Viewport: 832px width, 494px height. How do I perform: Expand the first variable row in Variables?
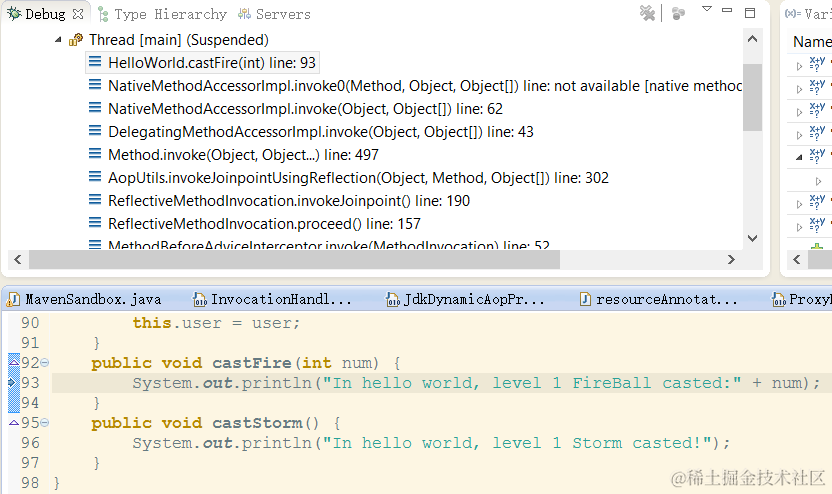coord(799,66)
